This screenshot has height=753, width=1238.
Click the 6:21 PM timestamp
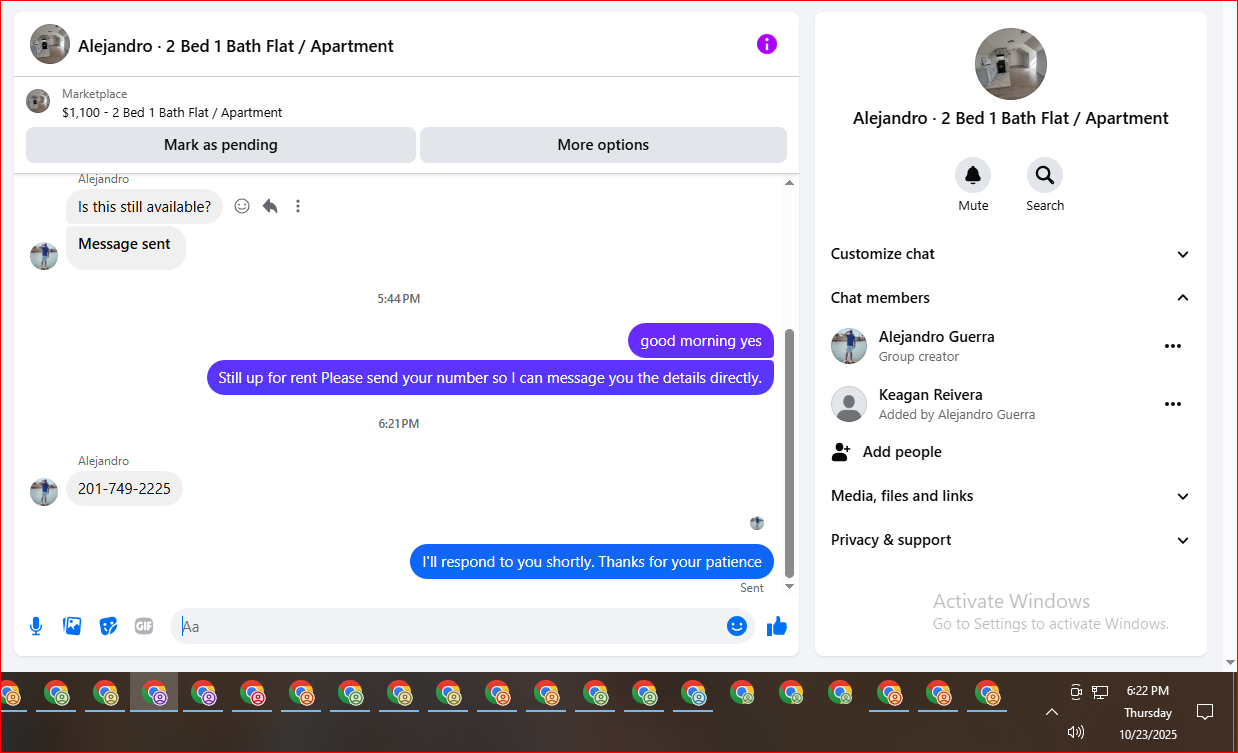pos(399,424)
